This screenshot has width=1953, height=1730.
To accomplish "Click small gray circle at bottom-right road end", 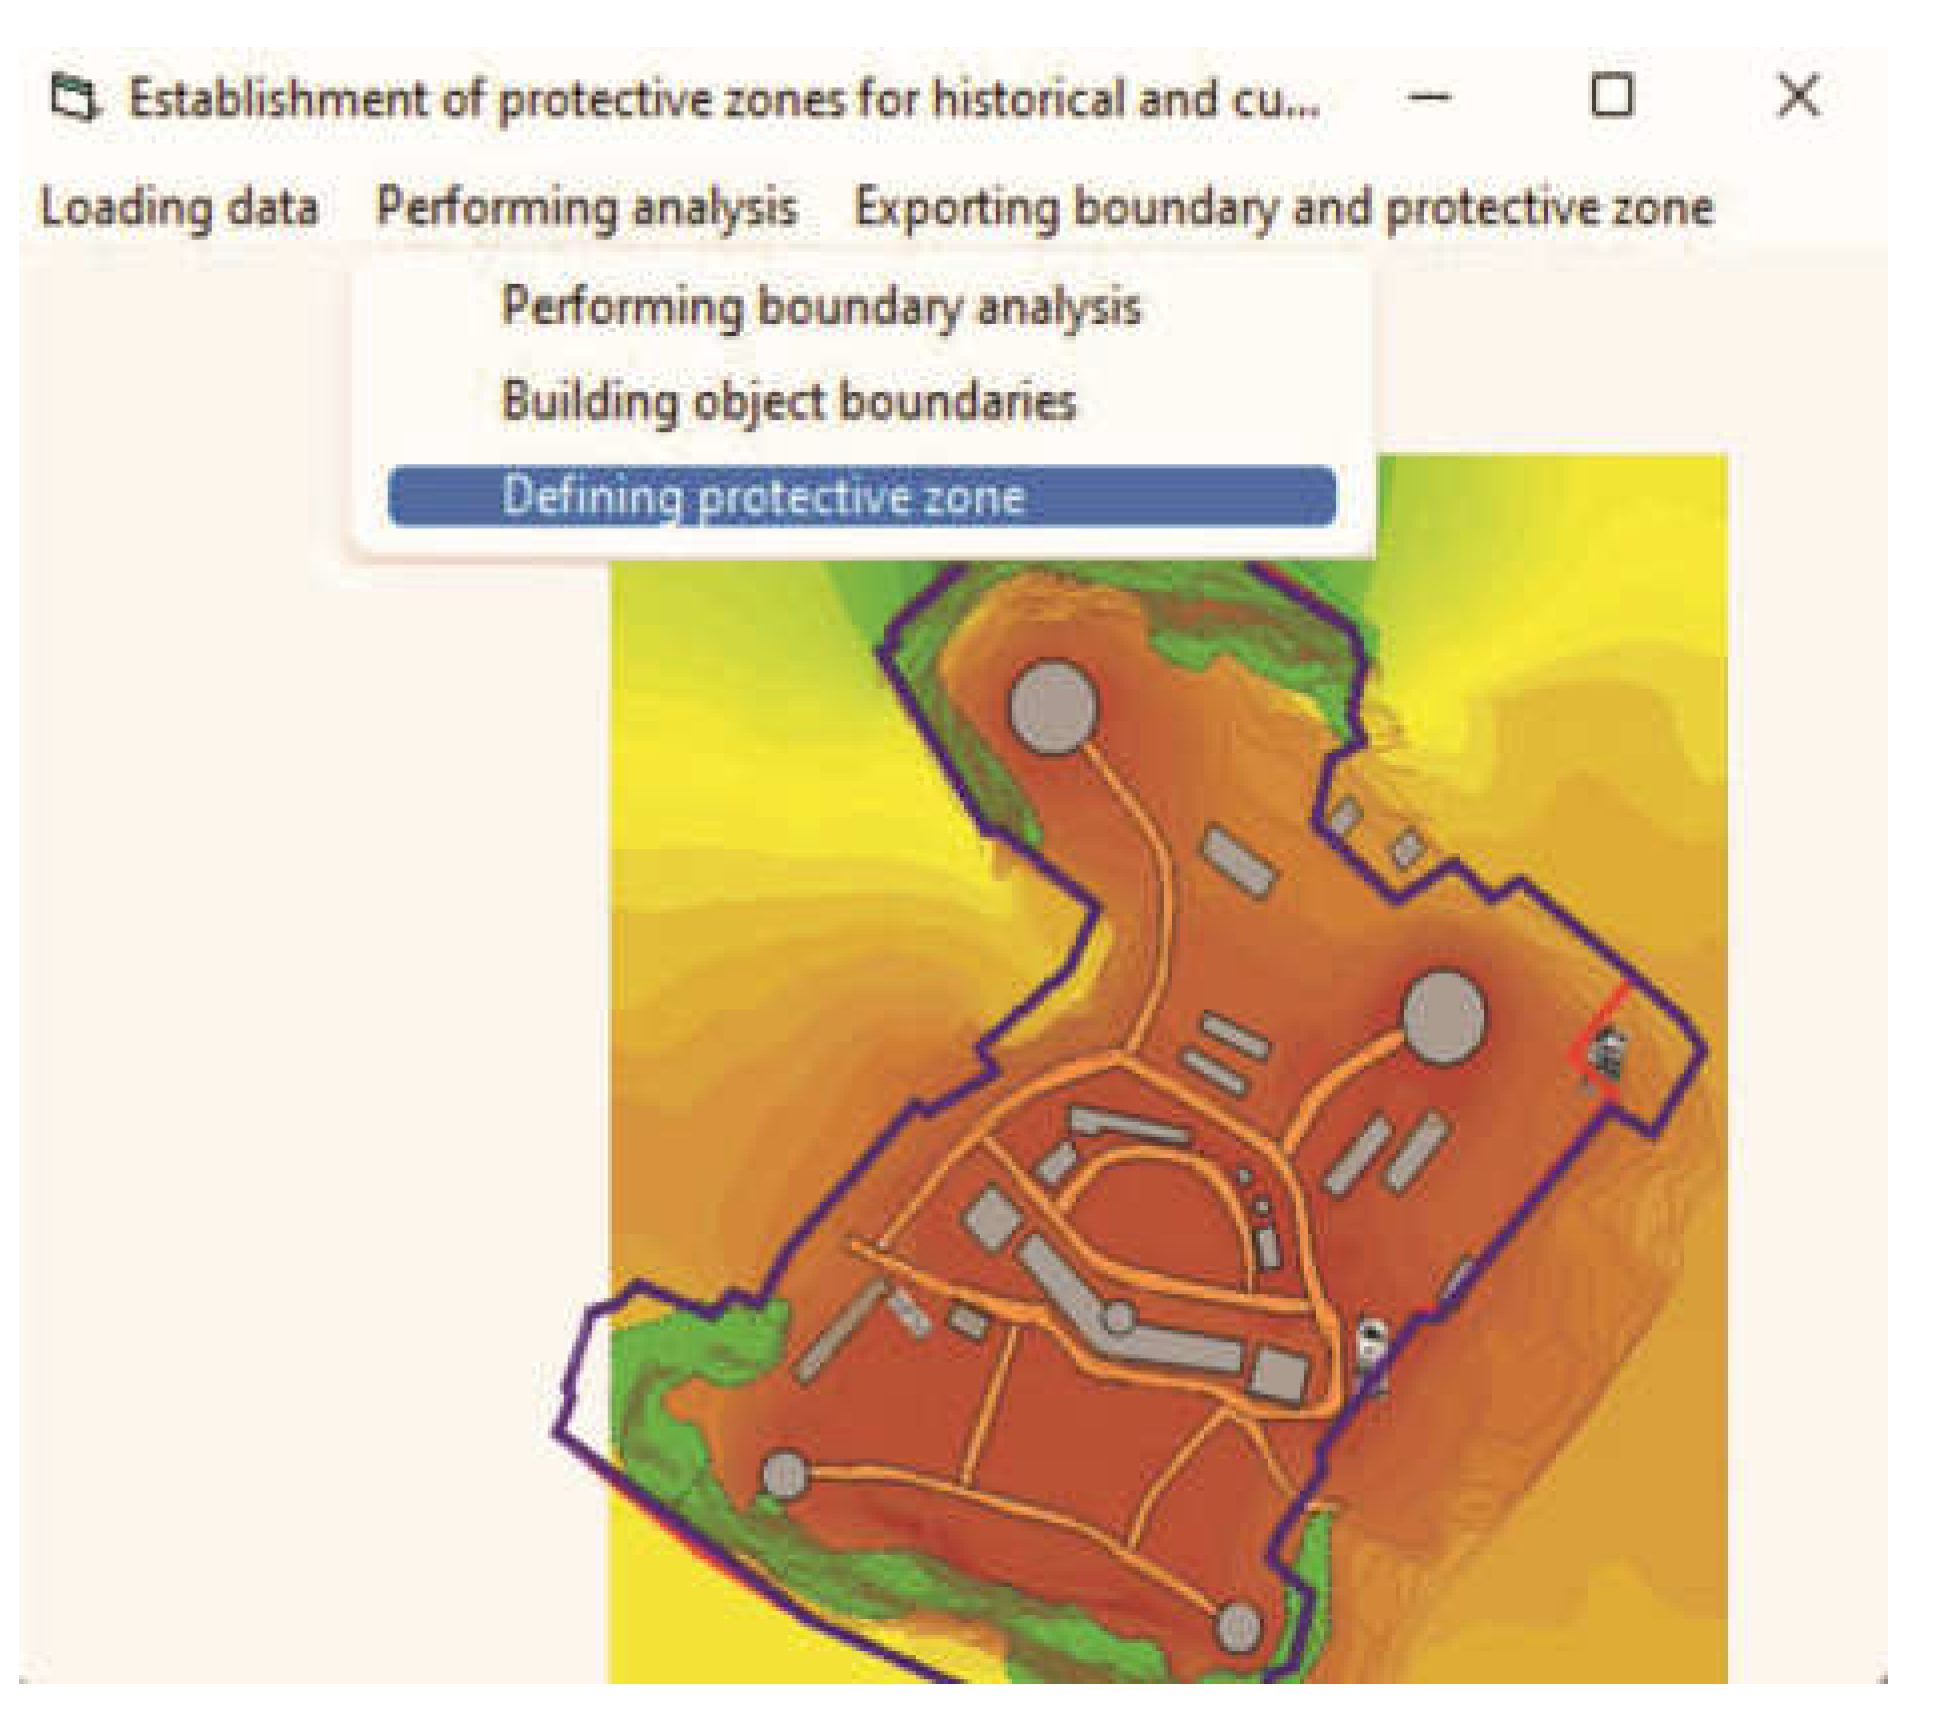I will click(1238, 1627).
